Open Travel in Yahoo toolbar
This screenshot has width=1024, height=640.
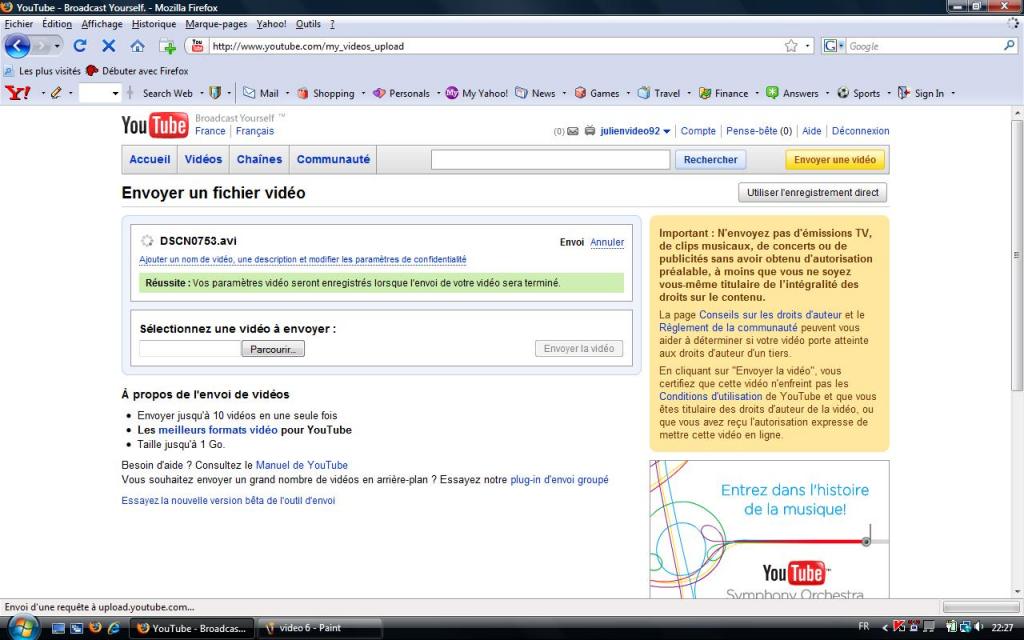point(659,93)
